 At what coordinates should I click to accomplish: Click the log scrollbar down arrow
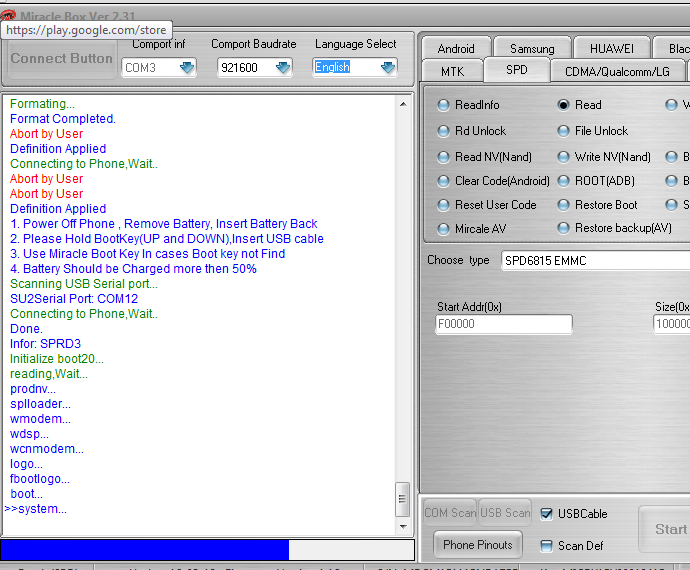coord(403,526)
